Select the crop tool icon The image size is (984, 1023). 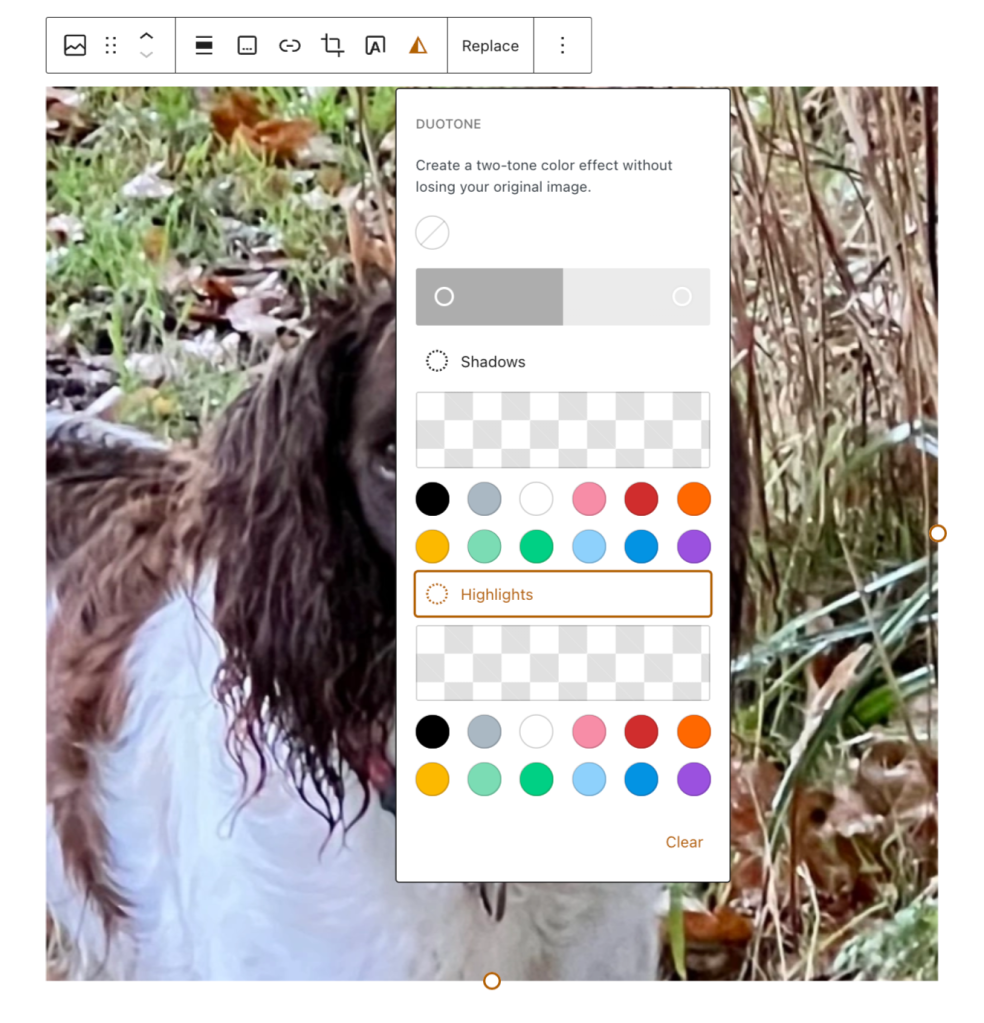tap(332, 46)
